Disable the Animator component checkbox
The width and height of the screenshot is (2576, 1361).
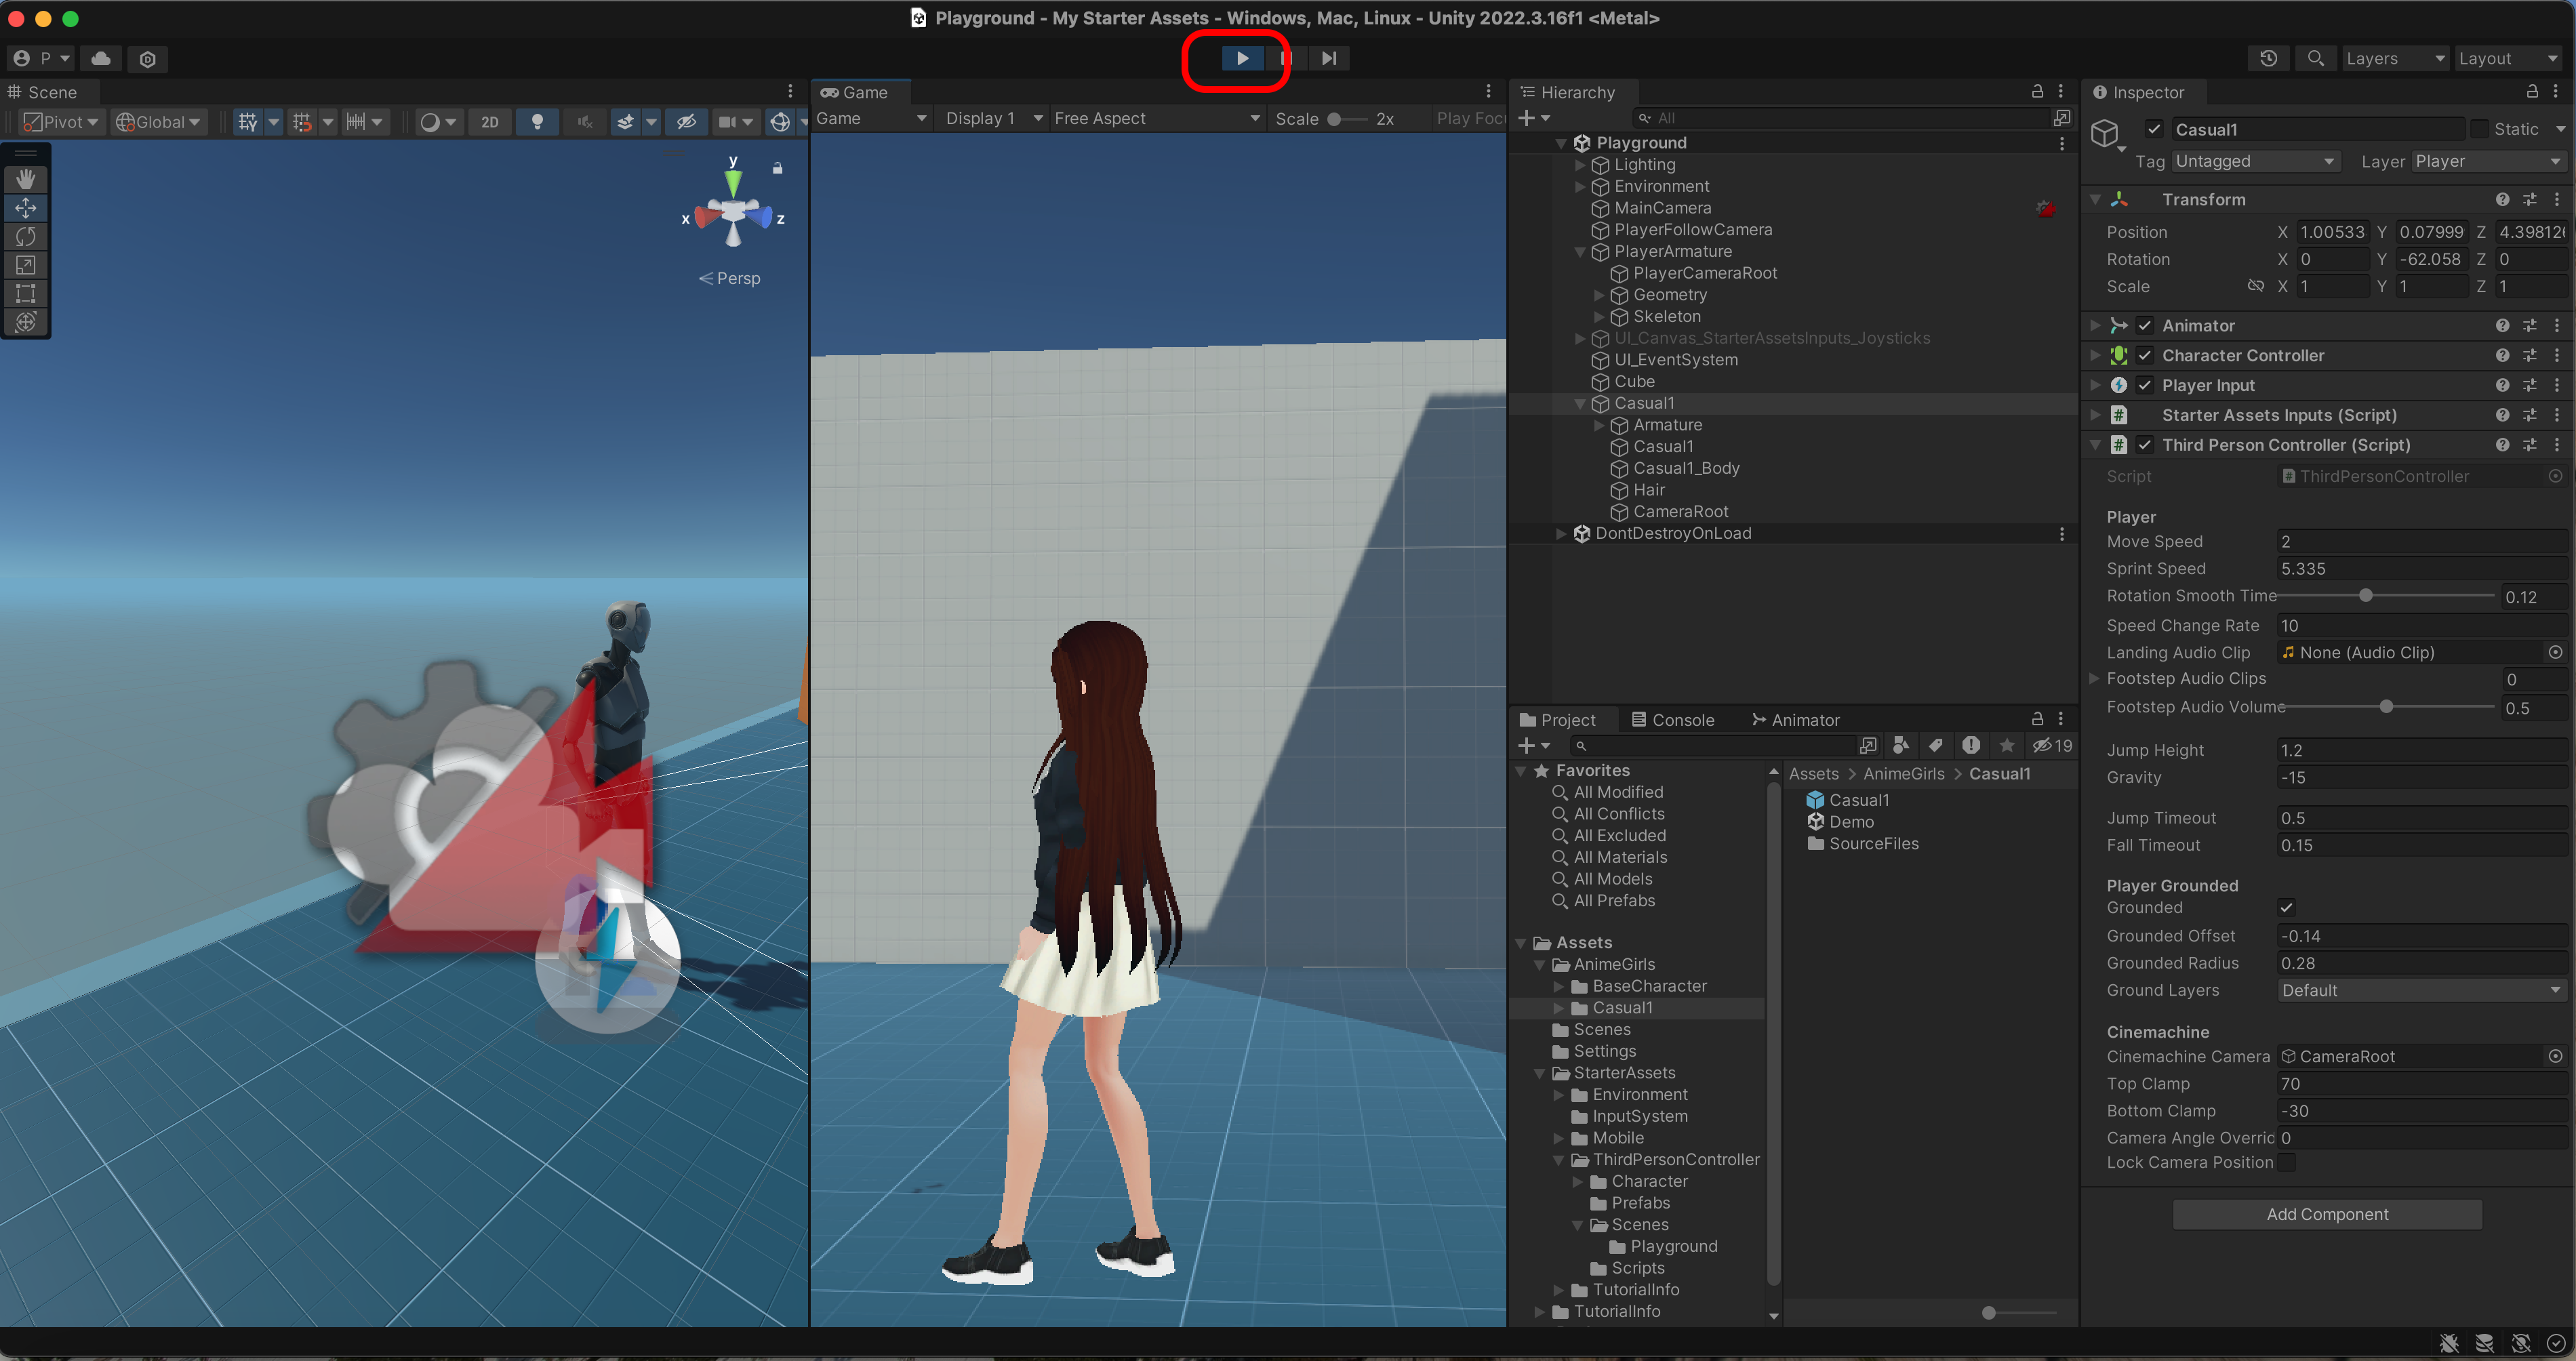tap(2145, 326)
